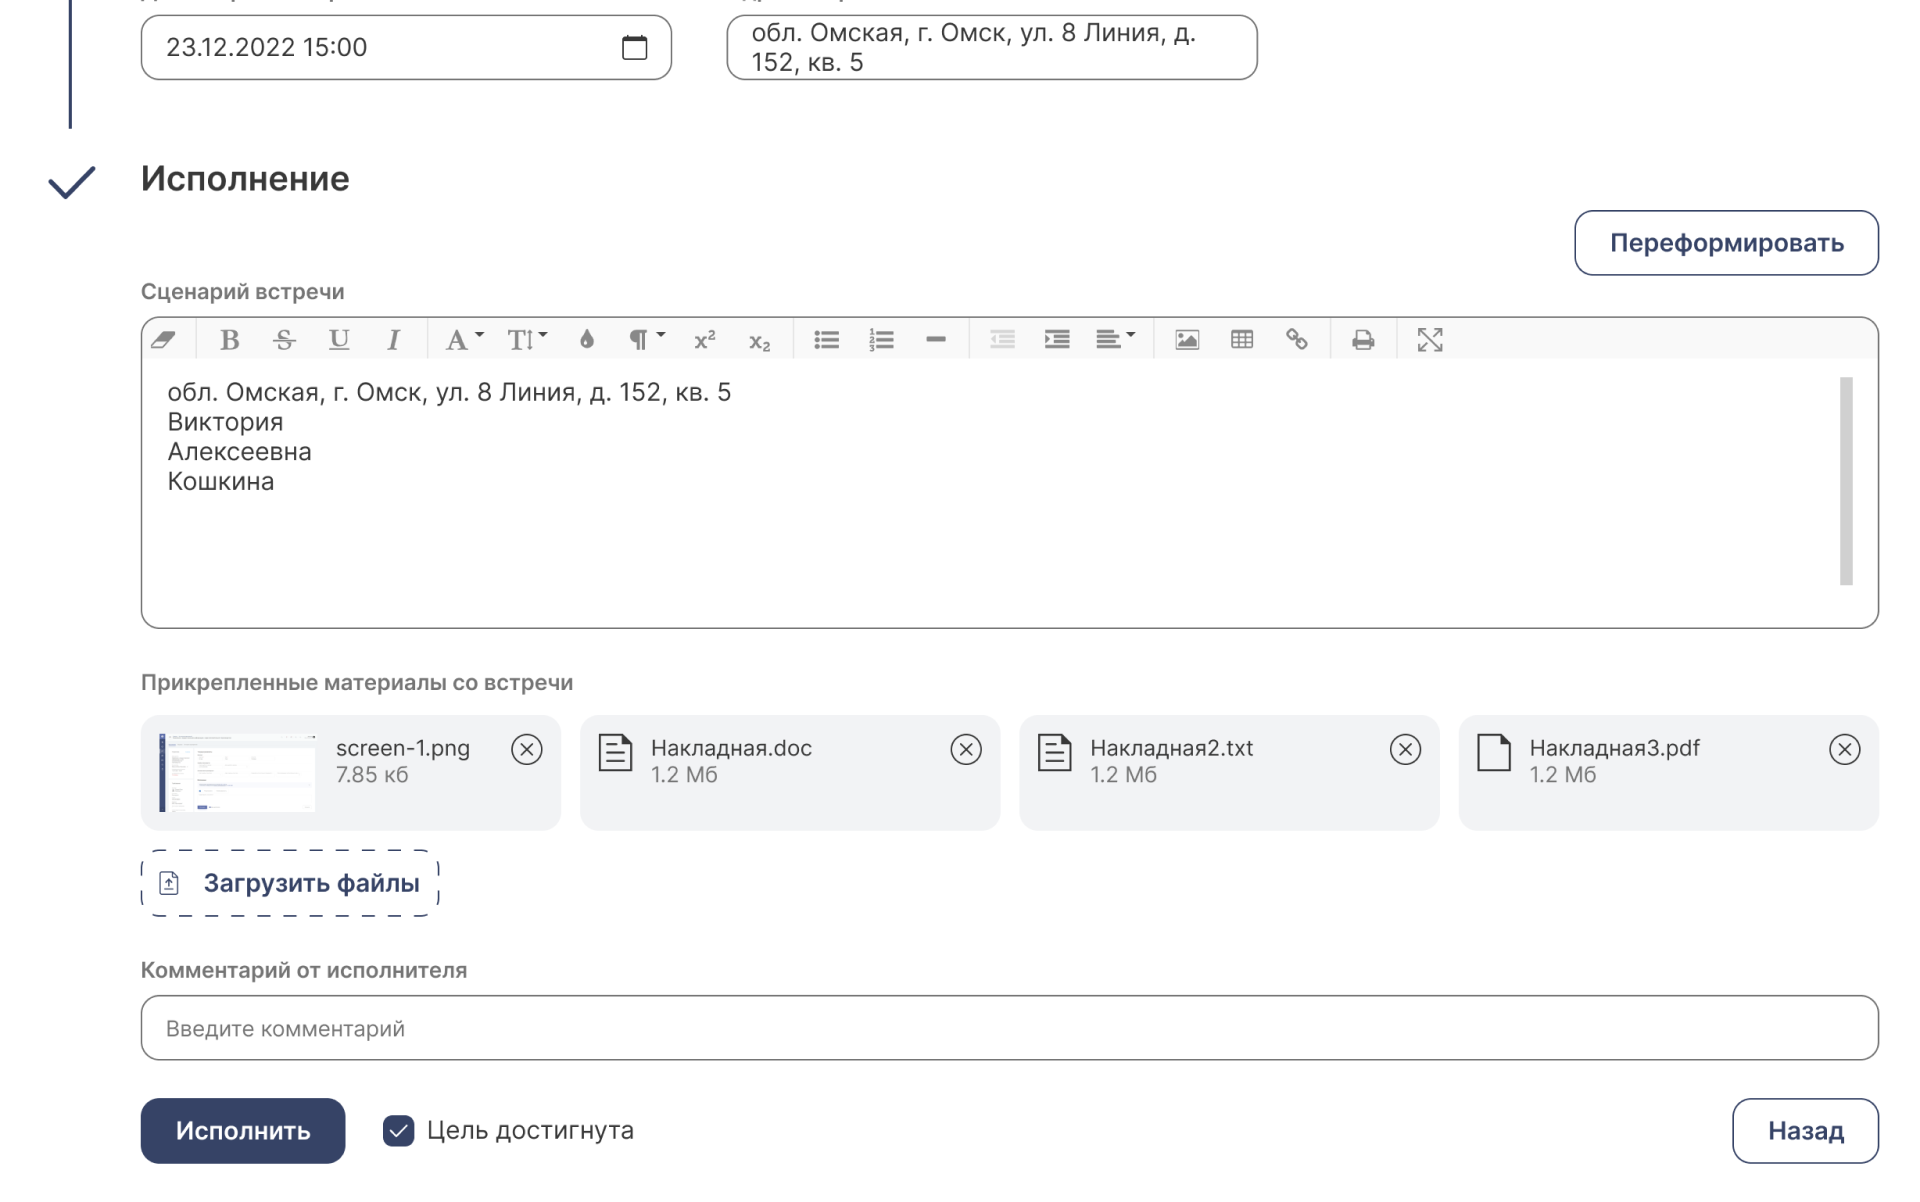This screenshot has width=1920, height=1202.
Task: Open the font family dropdown
Action: tap(463, 340)
